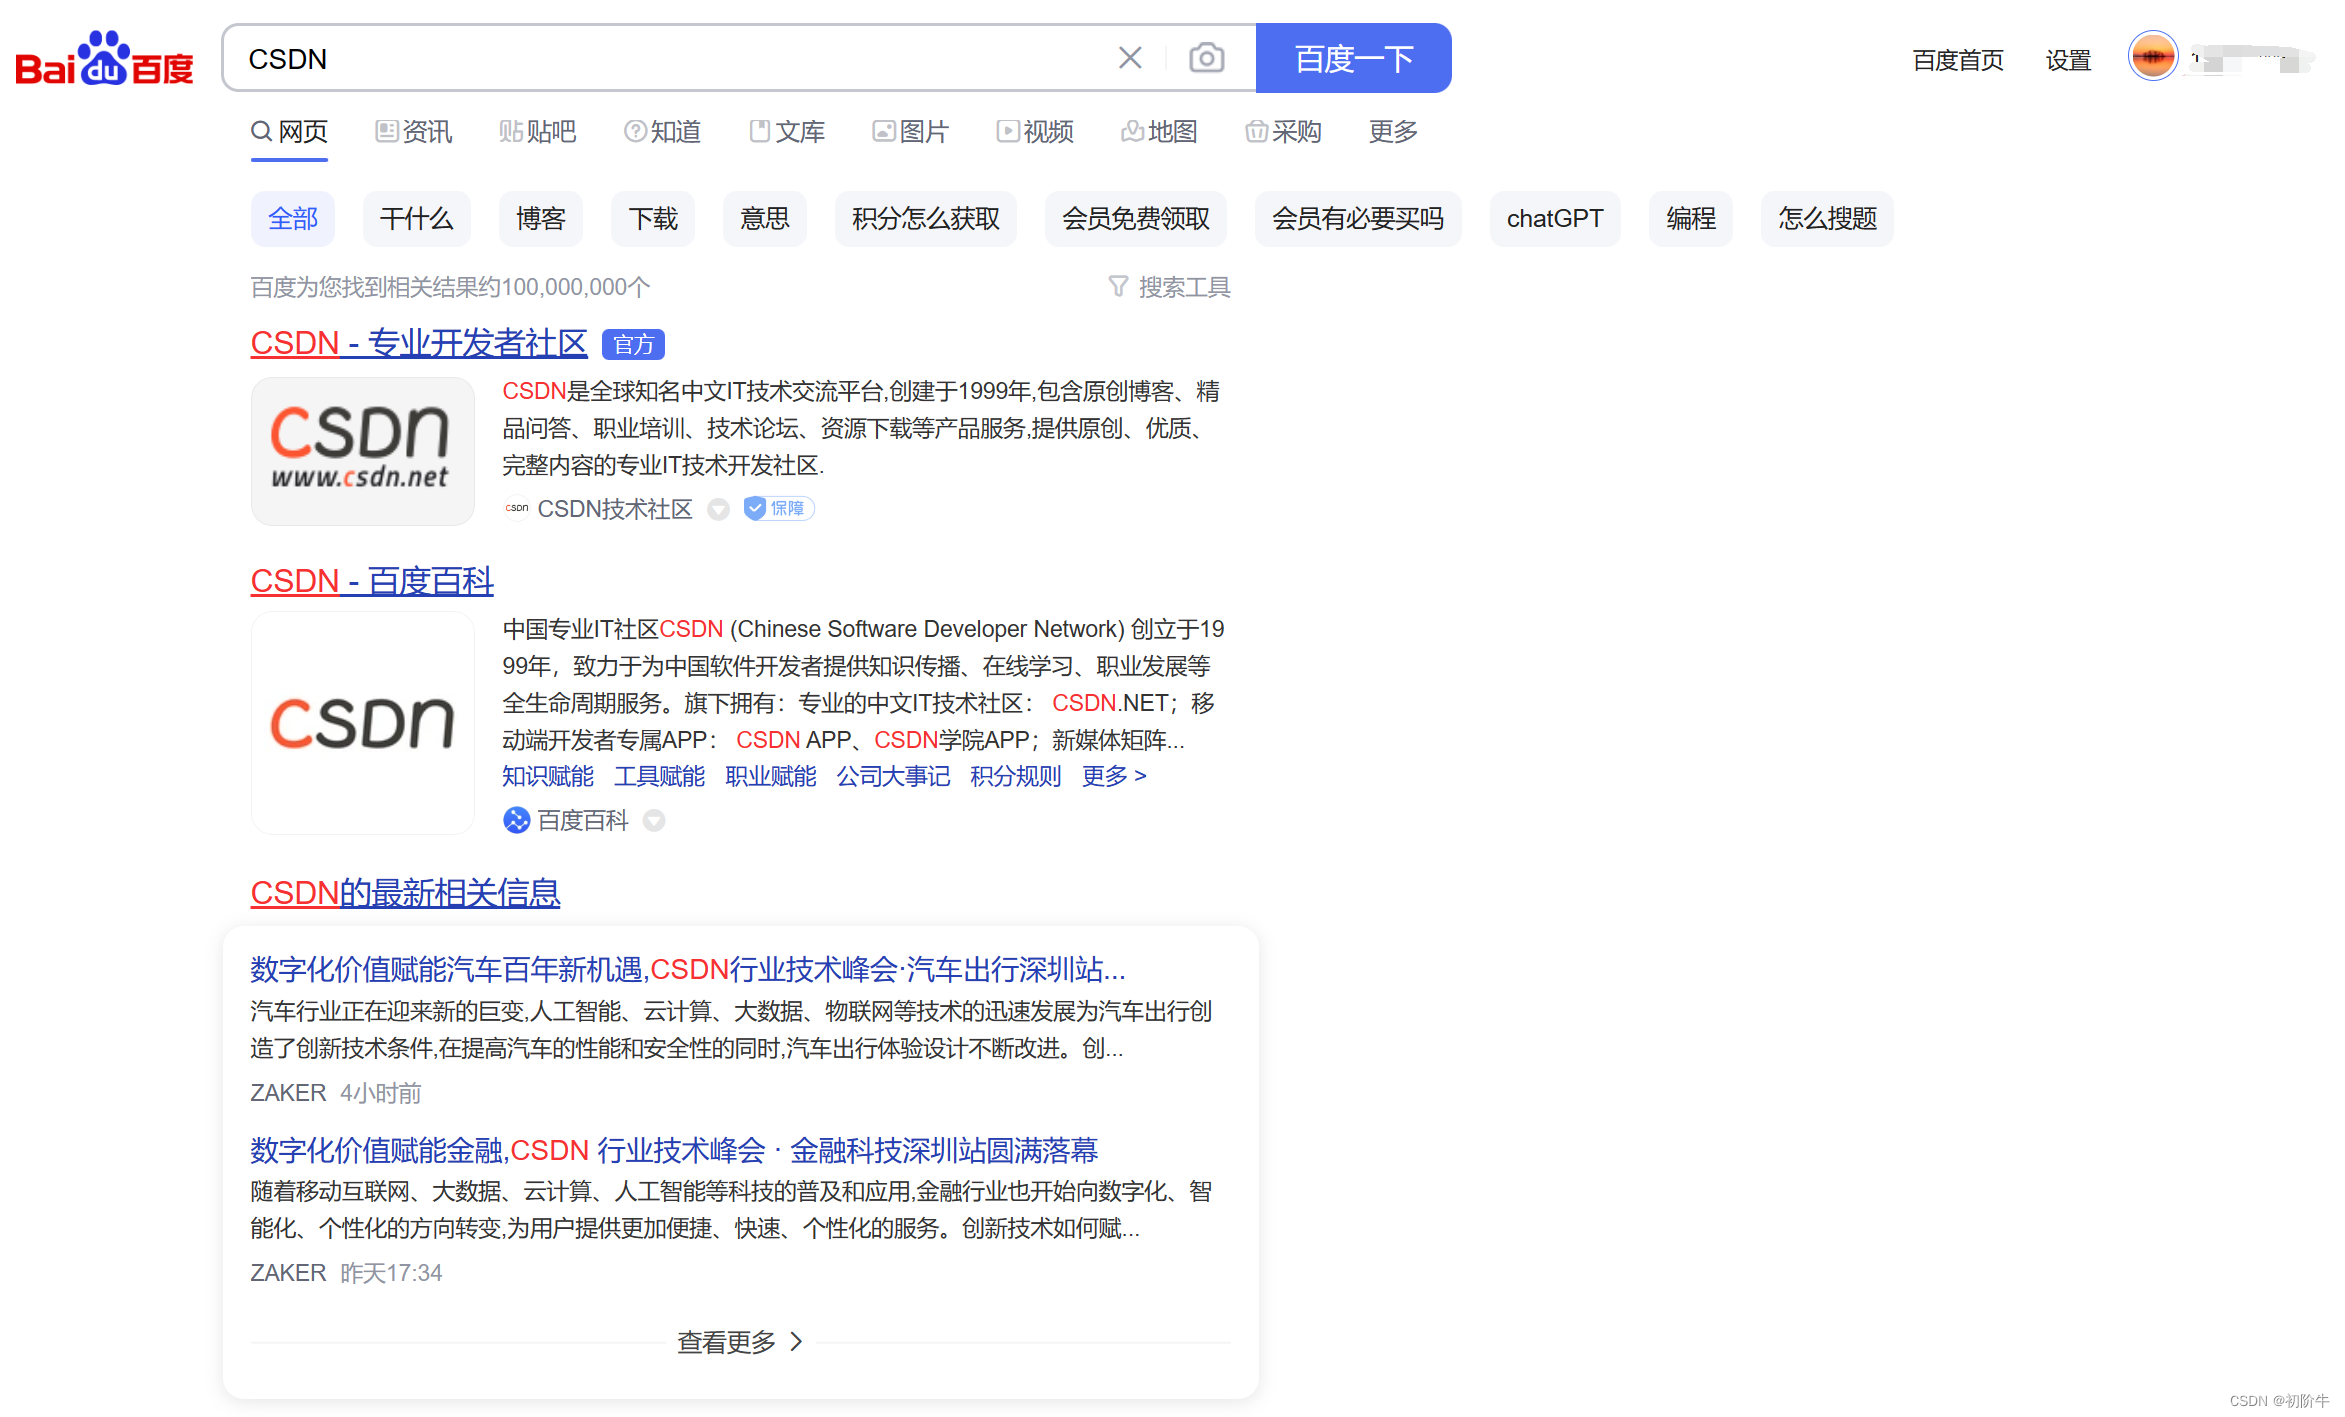The height and width of the screenshot is (1417, 2345).
Task: Click the 官方 badge
Action: click(x=633, y=345)
